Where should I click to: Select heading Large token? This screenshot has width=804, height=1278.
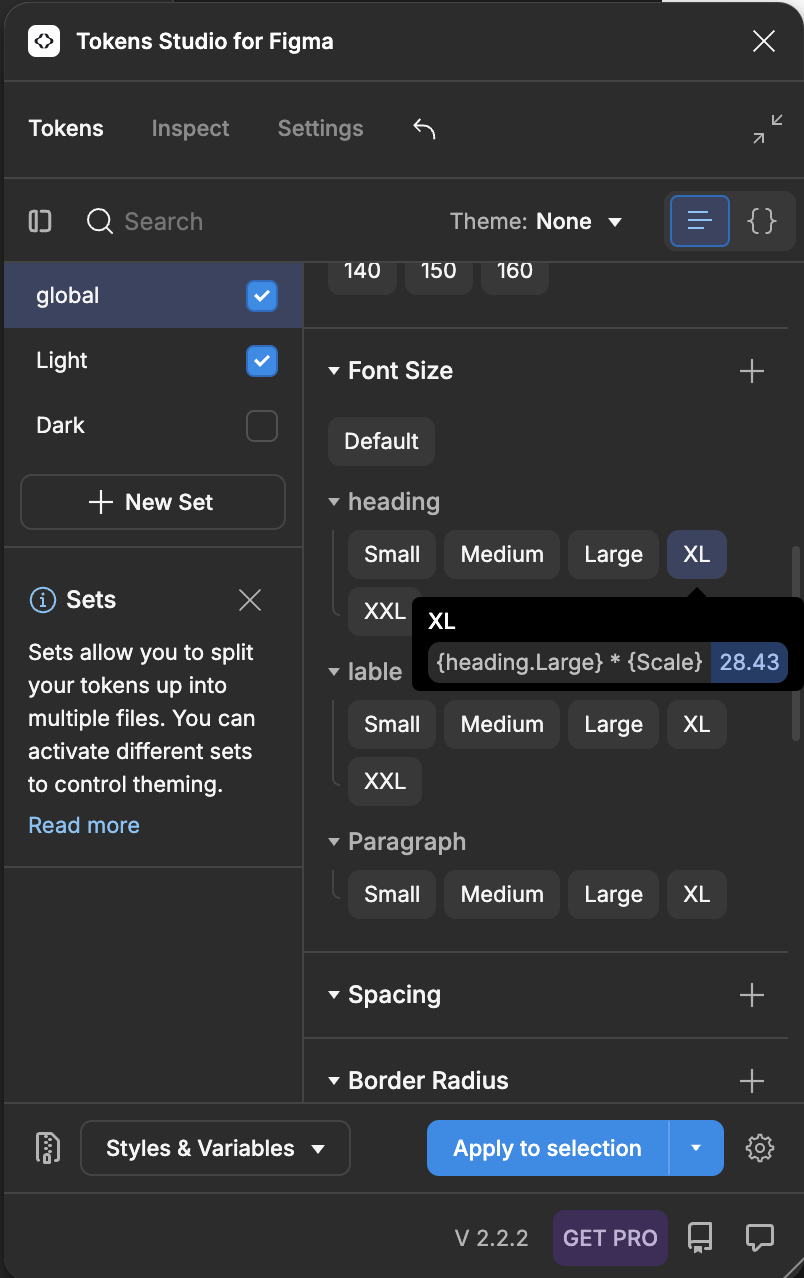tap(613, 554)
